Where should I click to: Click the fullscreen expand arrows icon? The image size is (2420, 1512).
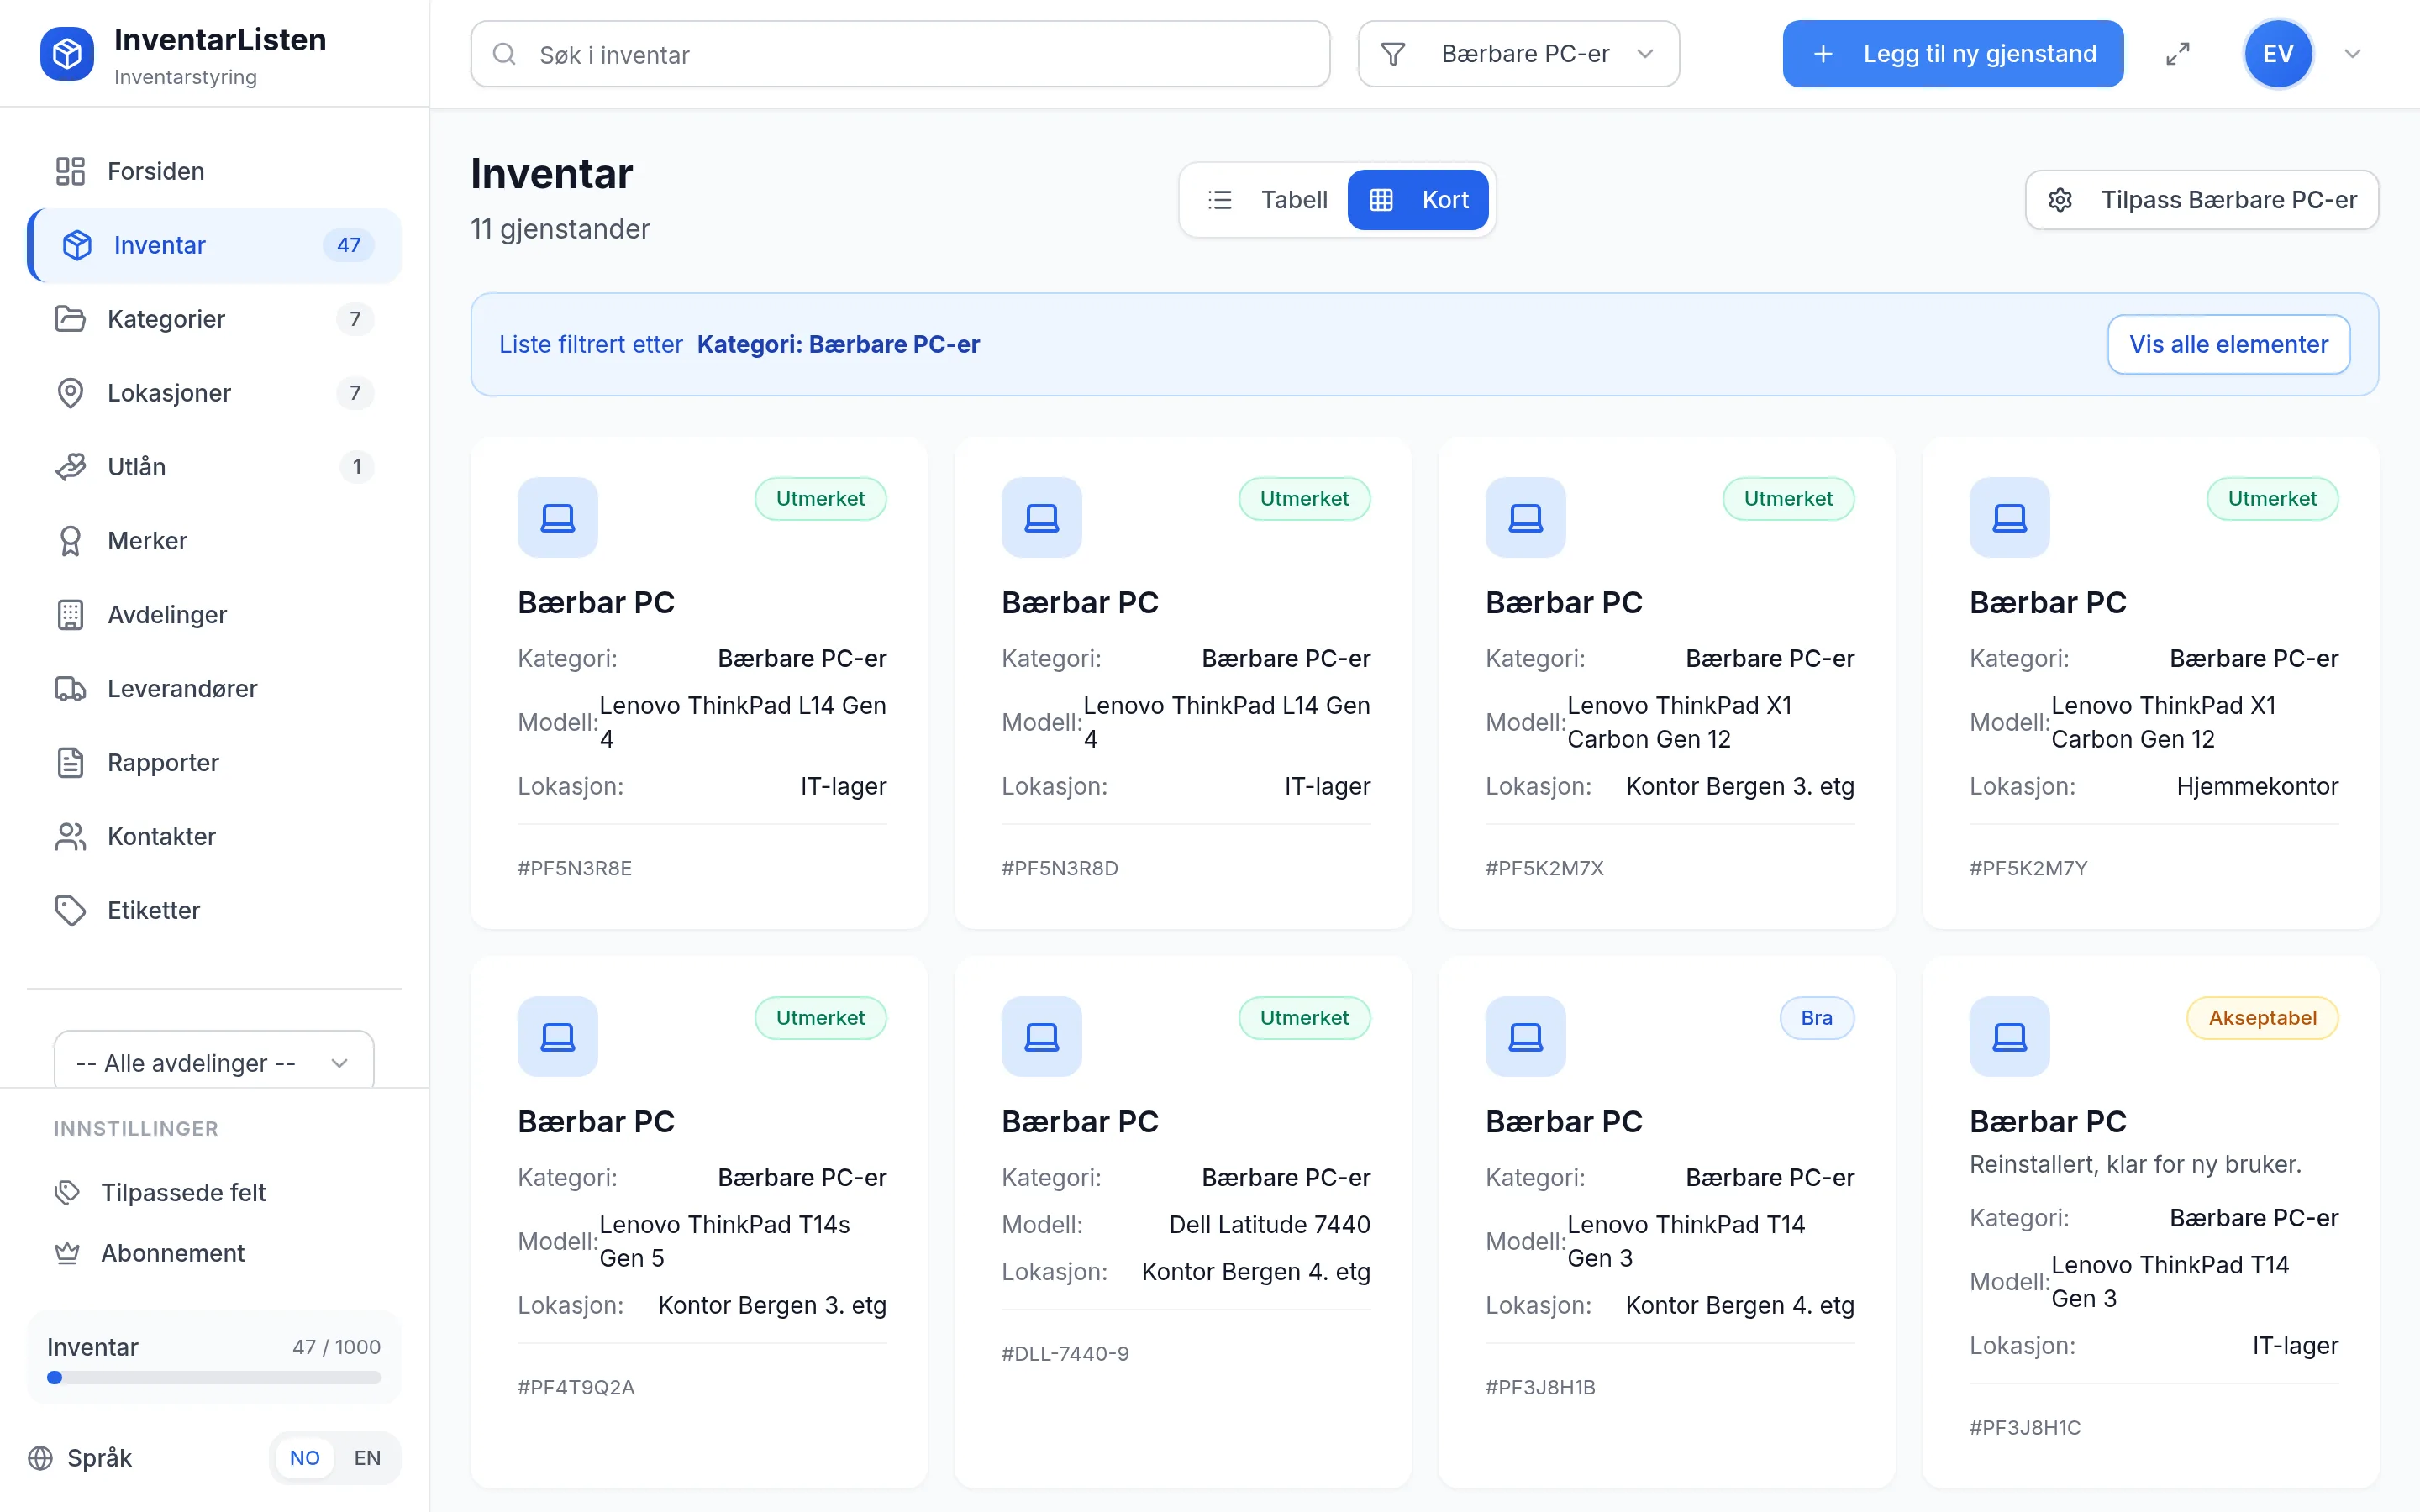pos(2178,54)
